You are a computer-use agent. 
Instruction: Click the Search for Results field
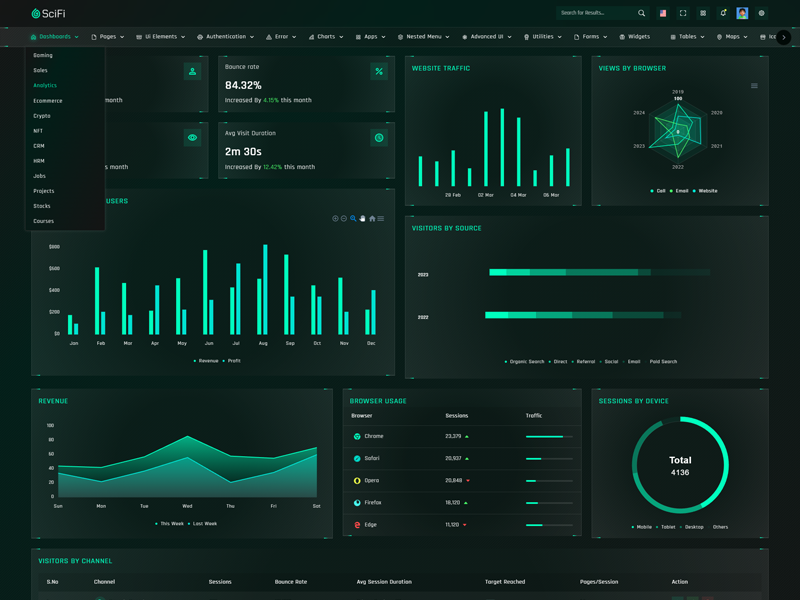(x=596, y=13)
